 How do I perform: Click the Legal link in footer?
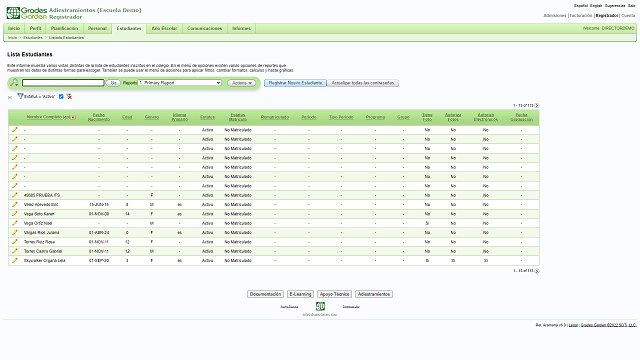[573, 325]
